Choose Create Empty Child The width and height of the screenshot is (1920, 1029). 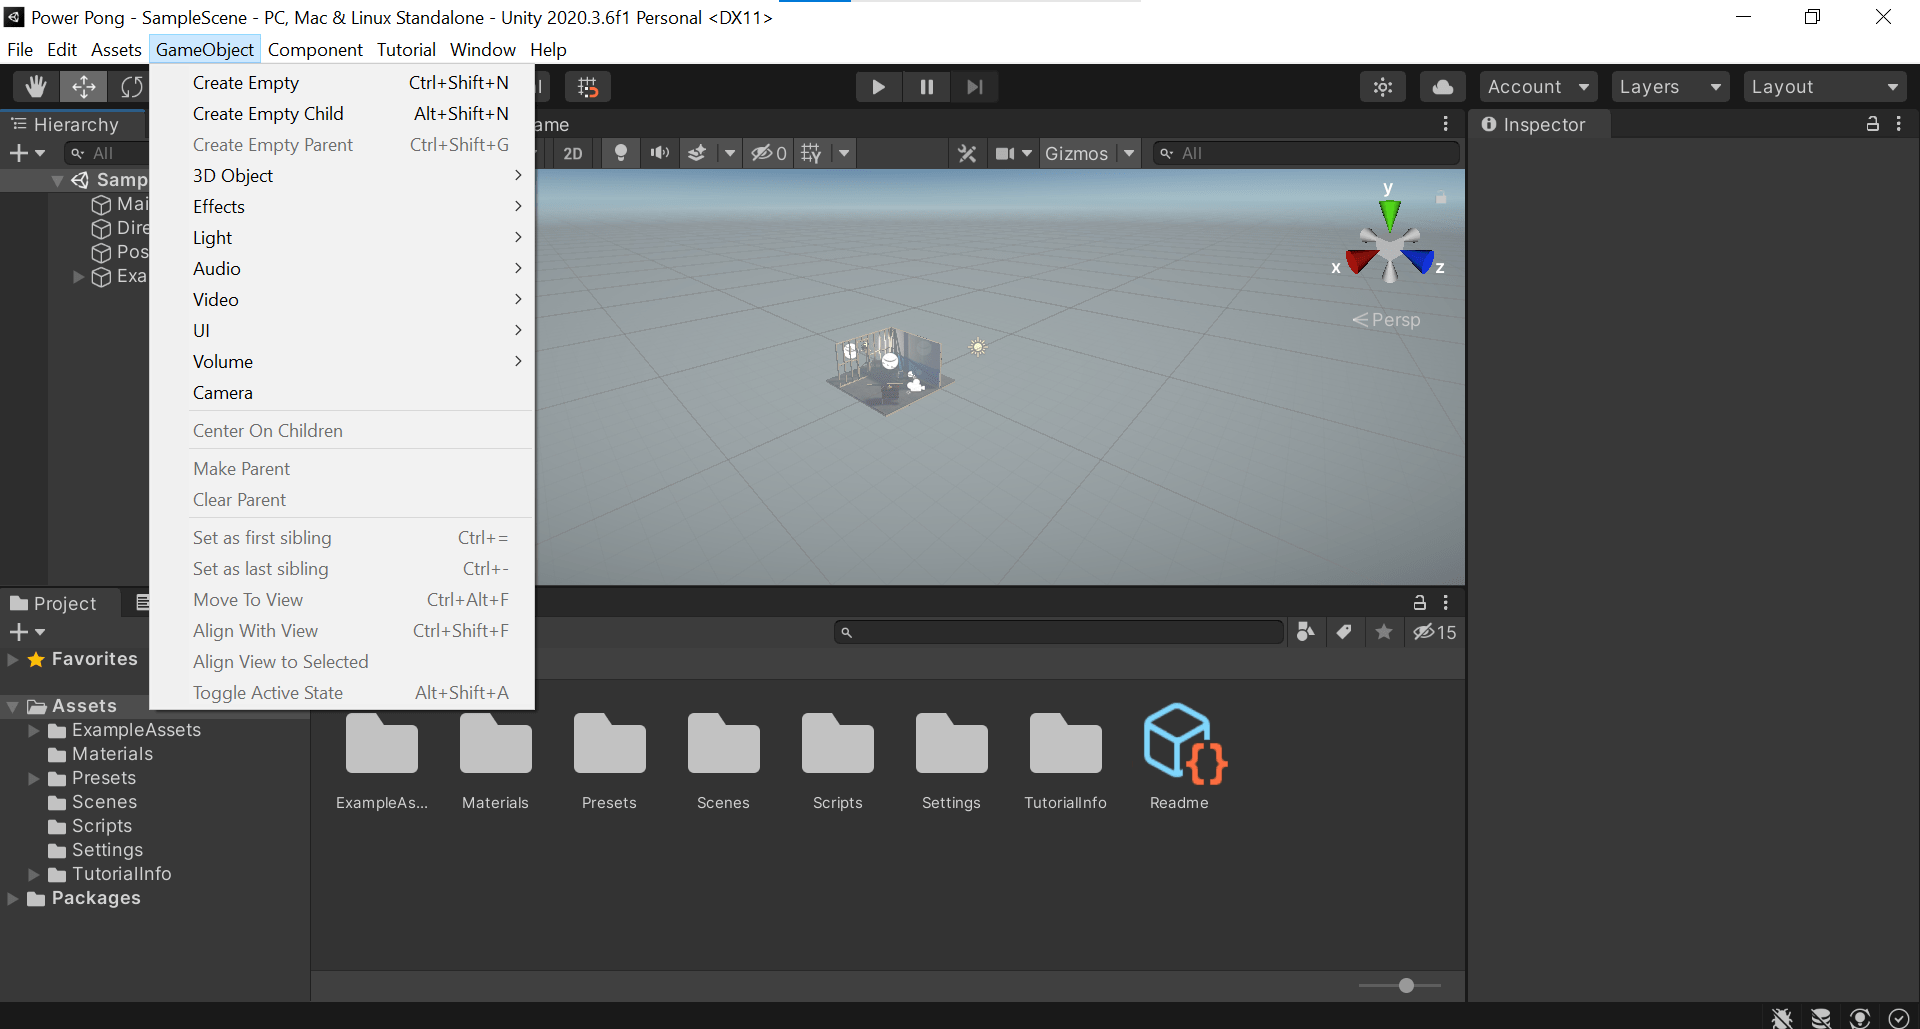pyautogui.click(x=342, y=114)
